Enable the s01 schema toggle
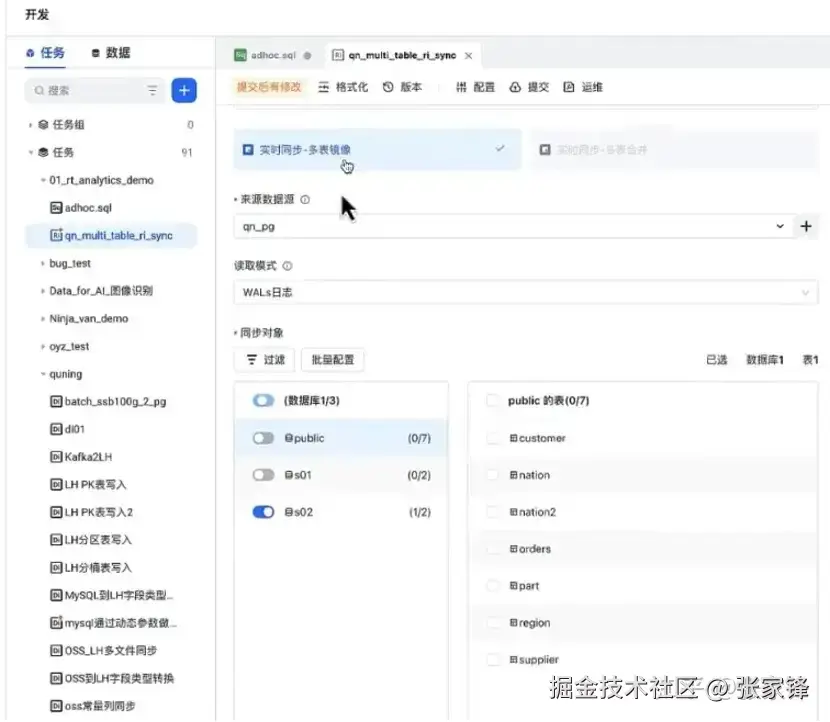The height and width of the screenshot is (722, 830). (x=263, y=475)
